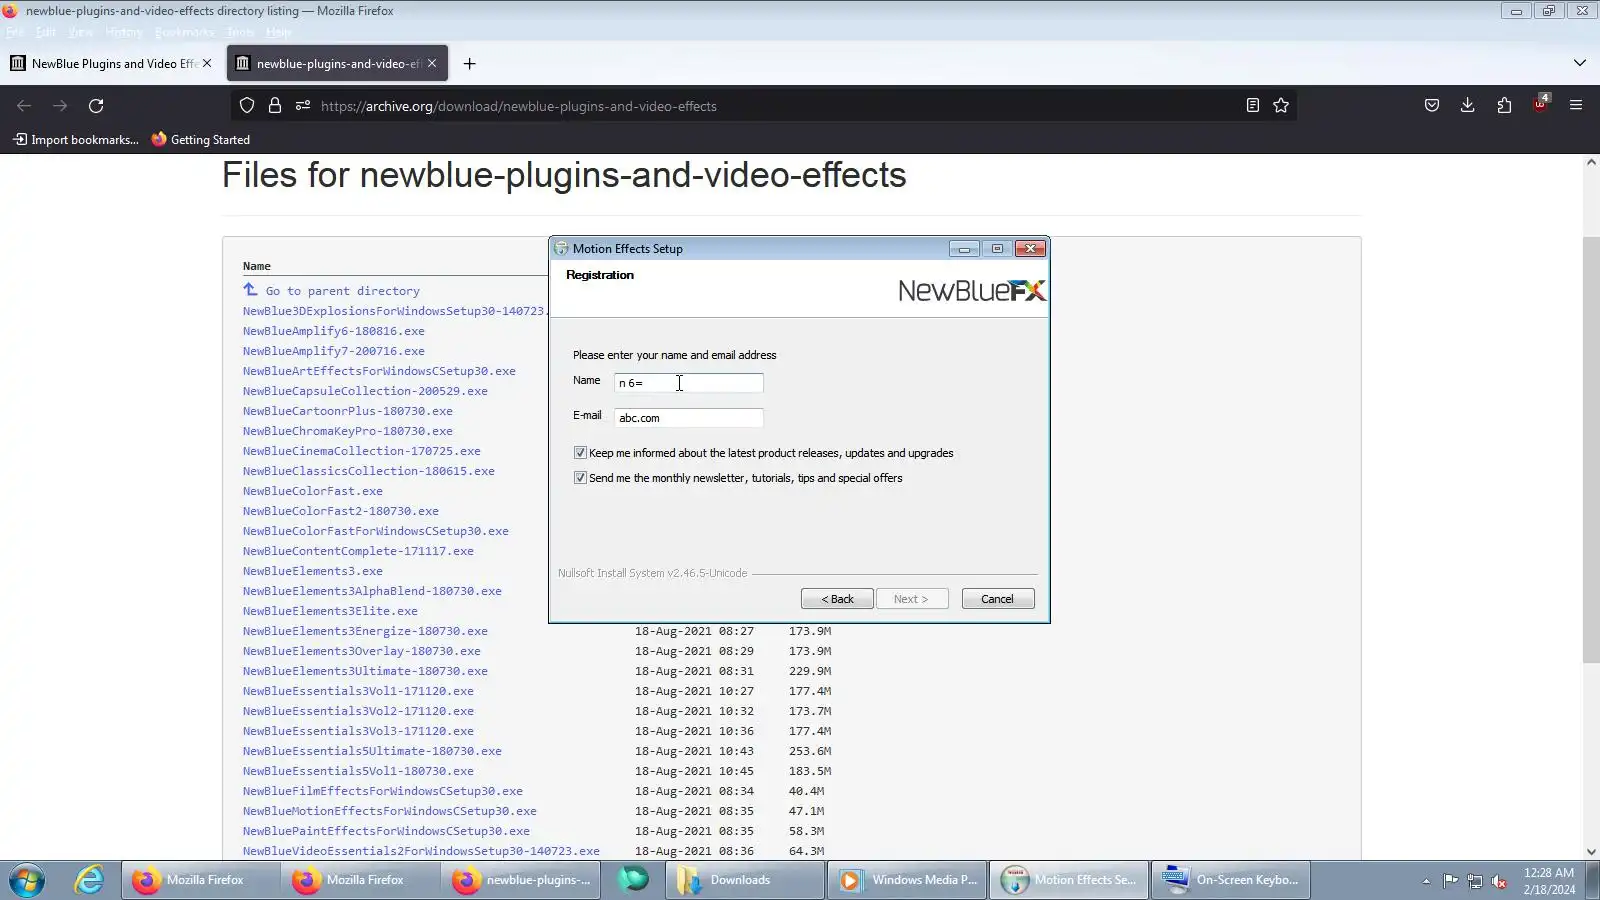The height and width of the screenshot is (900, 1600).
Task: Click NewBlueEssentials5Ultimate-180730.exe link
Action: coord(372,751)
